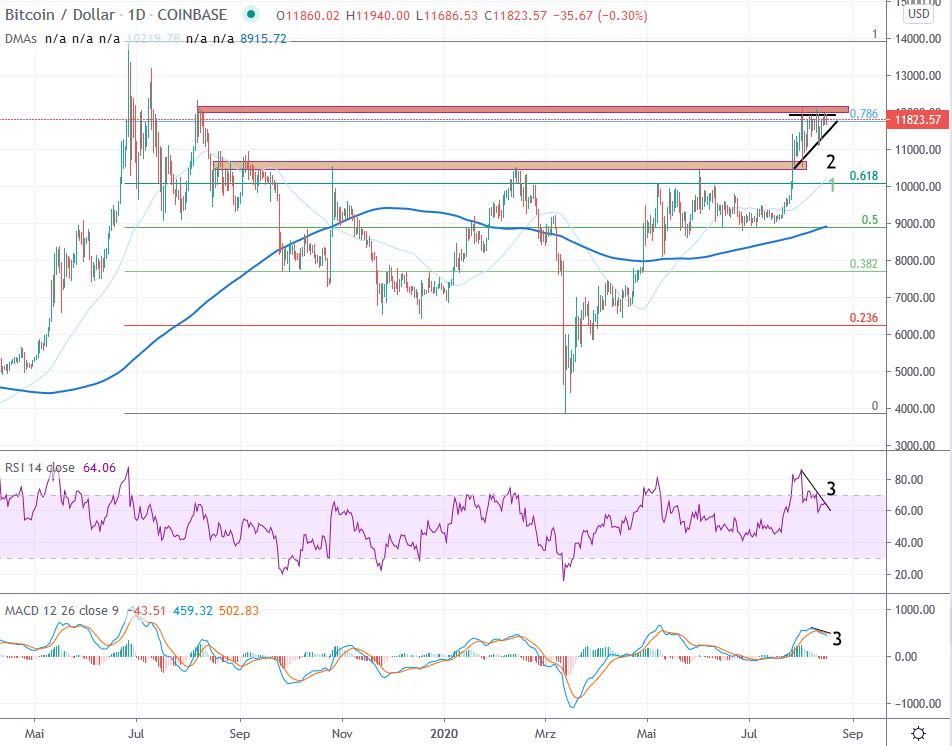
Task: Click the 0.618 Fibonacci level label
Action: (863, 176)
